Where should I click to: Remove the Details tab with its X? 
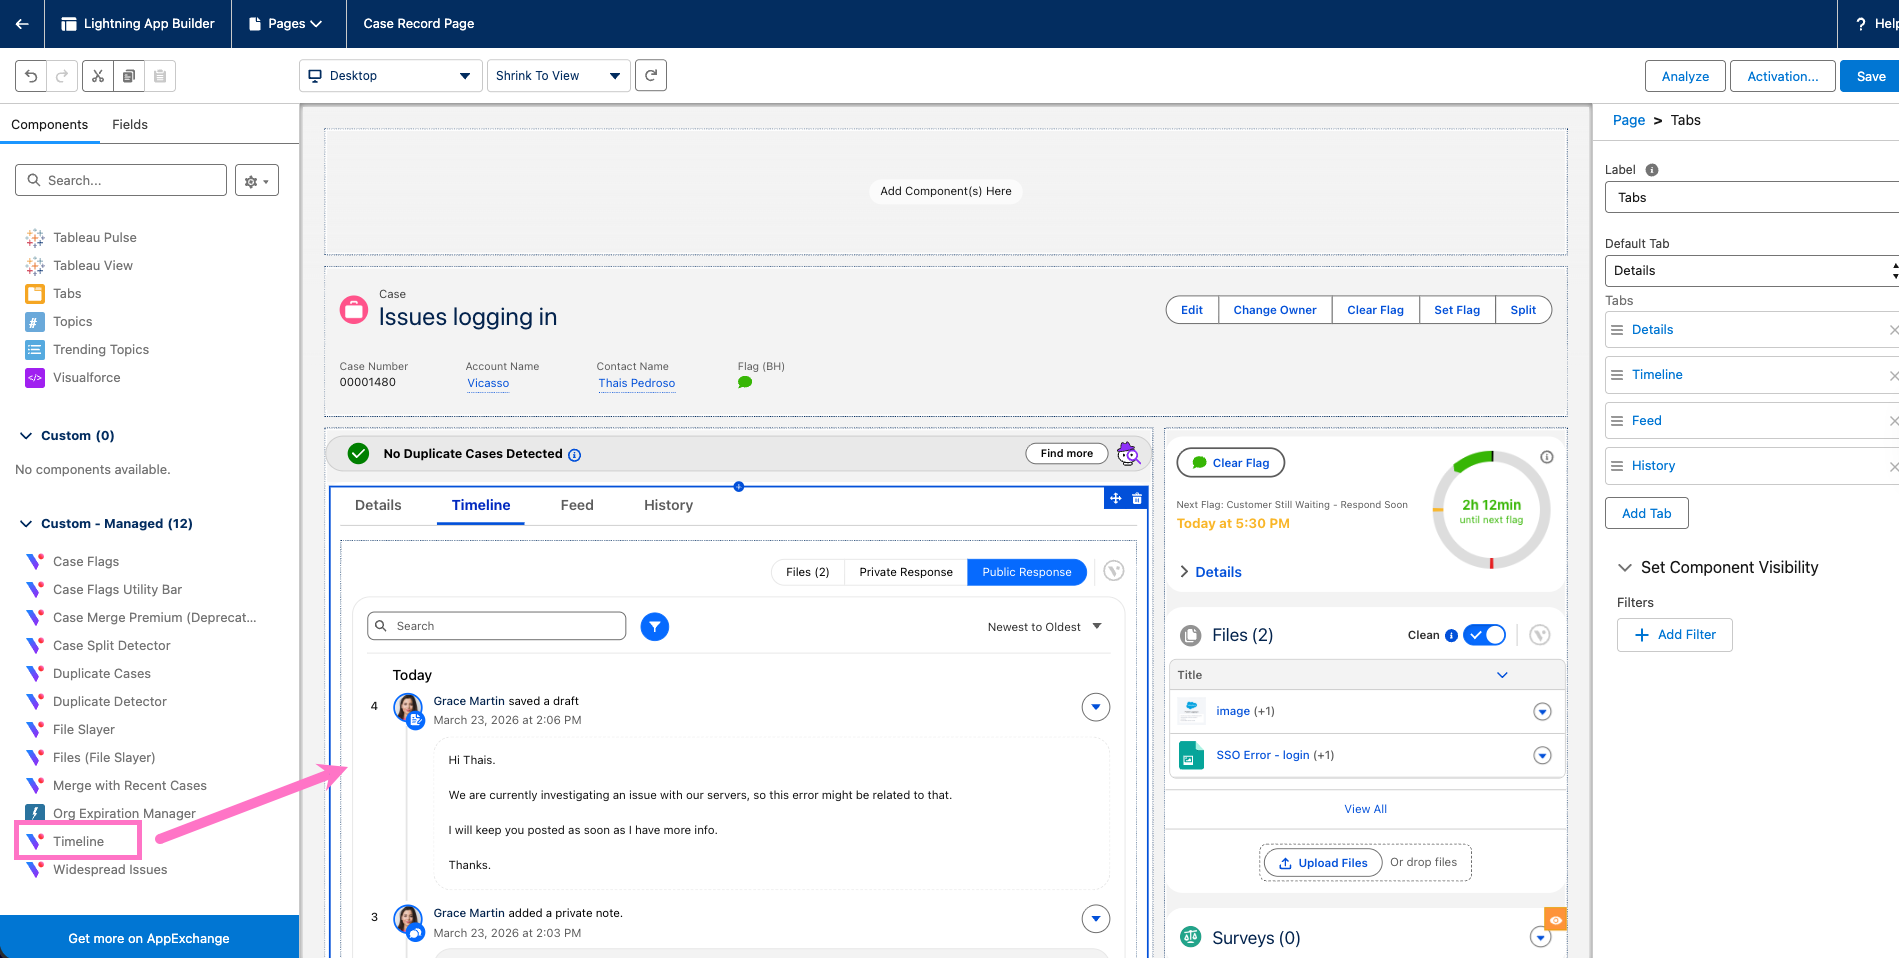(1893, 330)
